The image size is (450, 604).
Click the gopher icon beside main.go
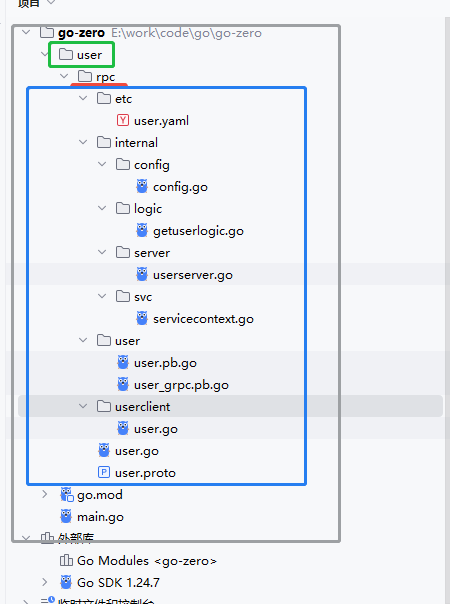tap(66, 516)
